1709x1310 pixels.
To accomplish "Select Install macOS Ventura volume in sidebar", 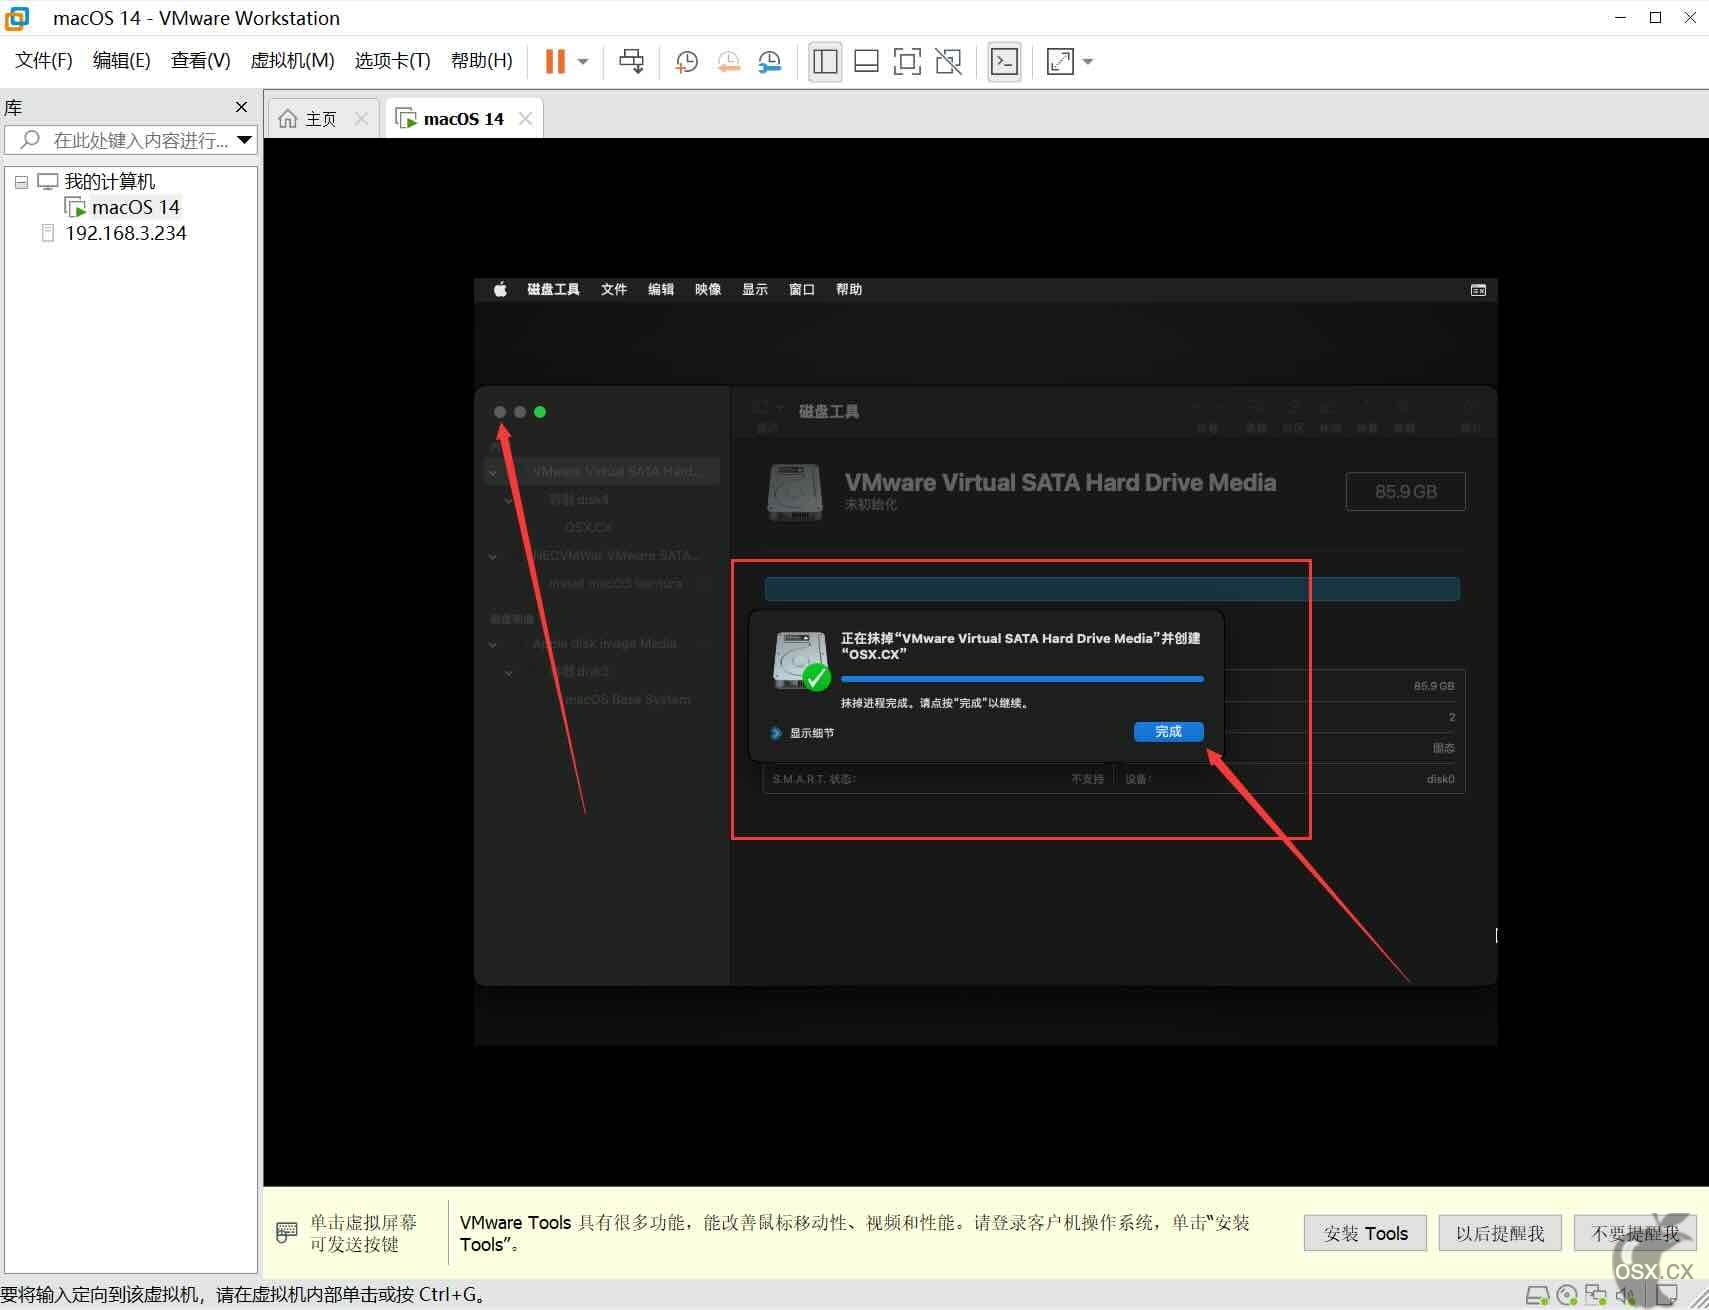I will [x=615, y=583].
